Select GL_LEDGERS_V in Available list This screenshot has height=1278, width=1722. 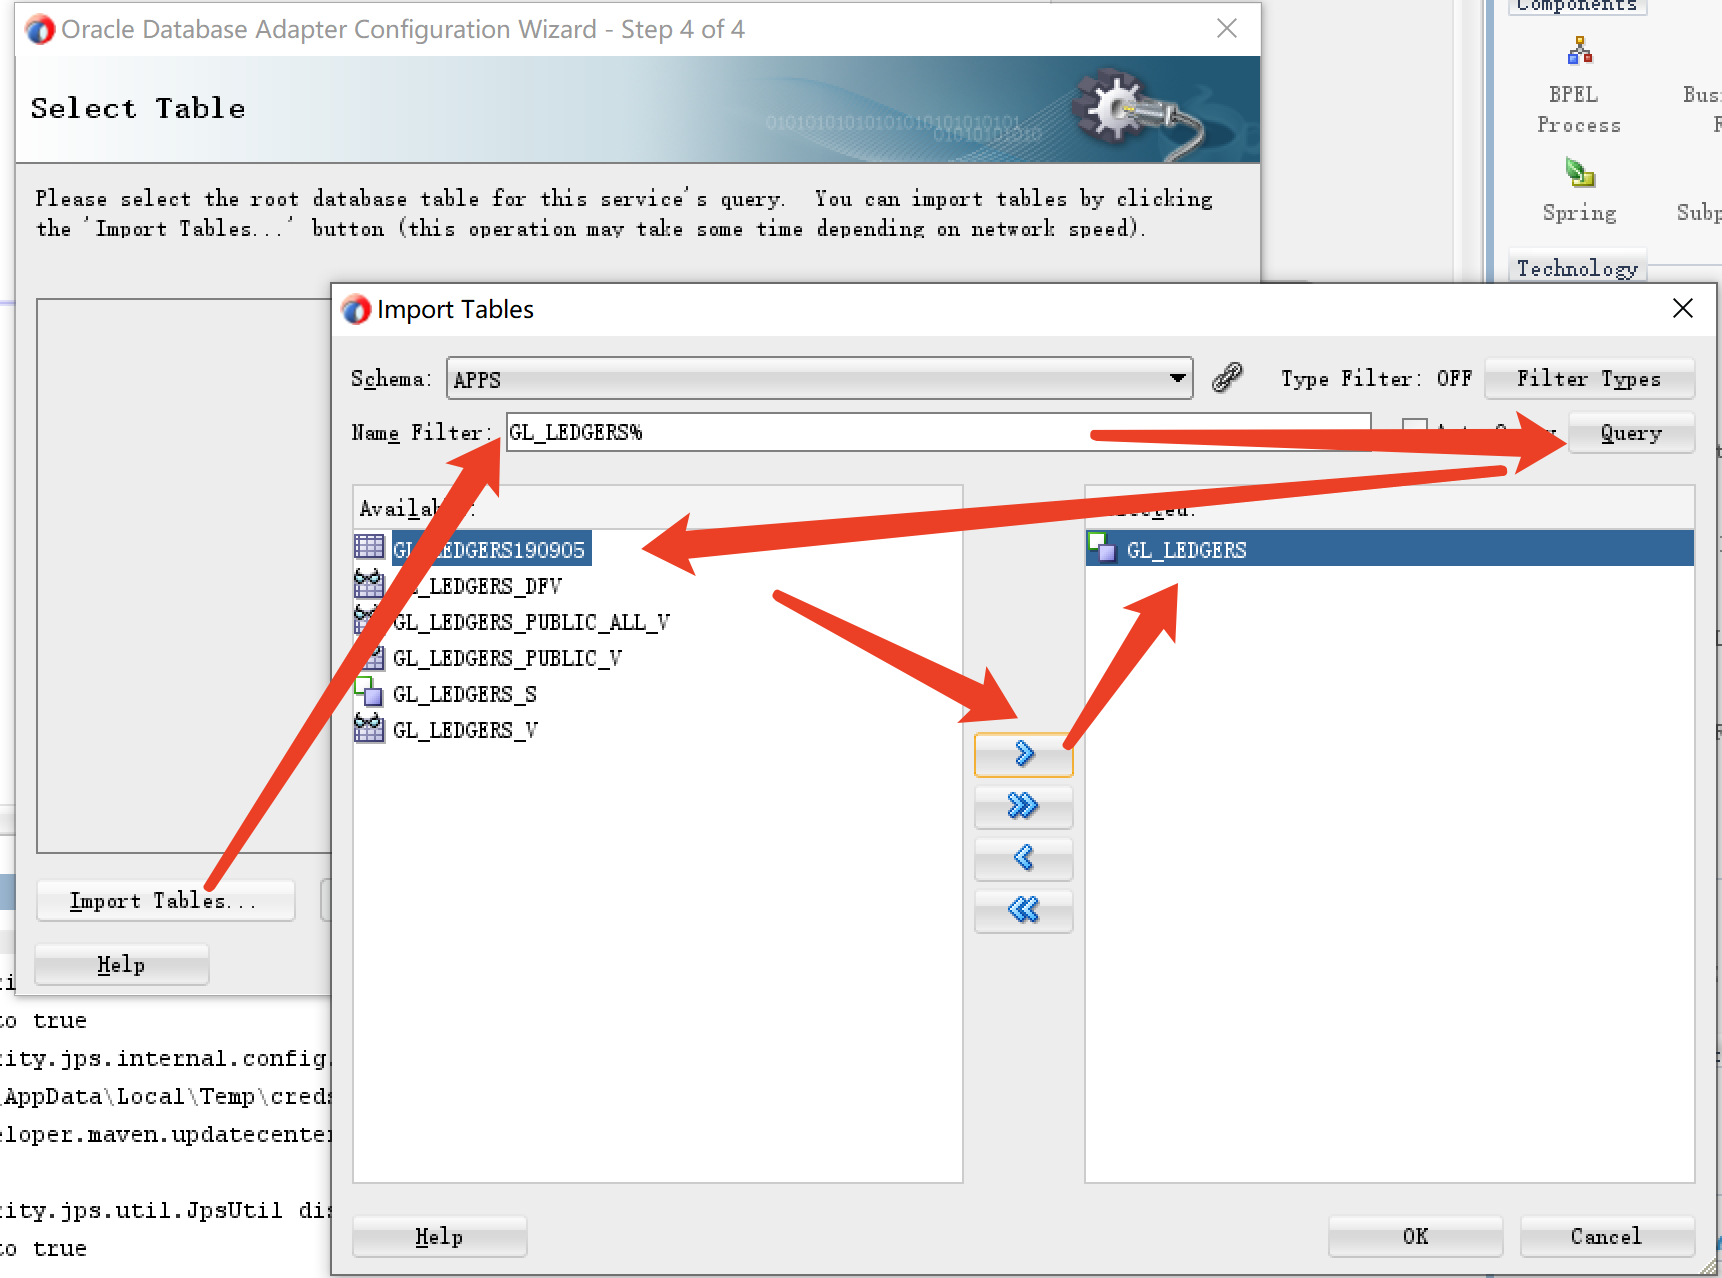465,730
